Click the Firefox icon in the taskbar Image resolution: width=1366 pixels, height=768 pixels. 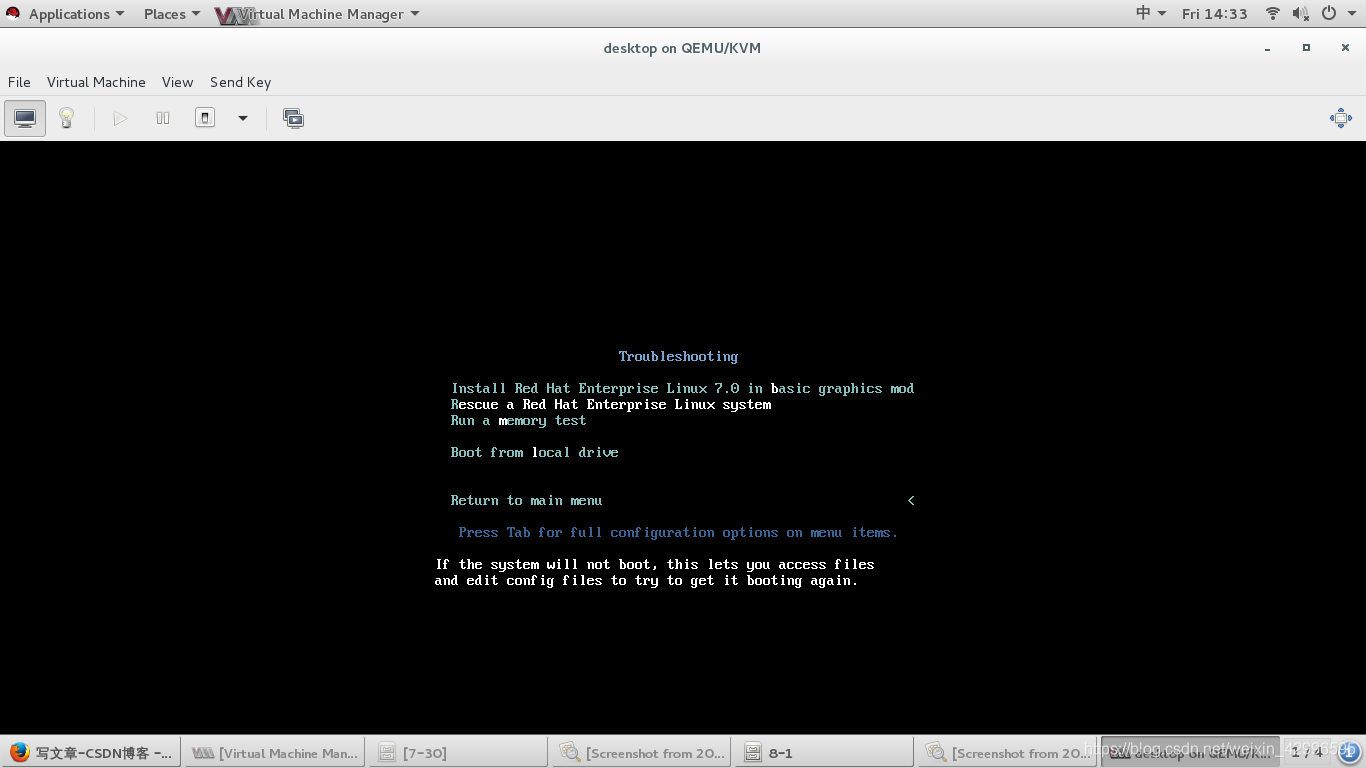click(x=19, y=753)
